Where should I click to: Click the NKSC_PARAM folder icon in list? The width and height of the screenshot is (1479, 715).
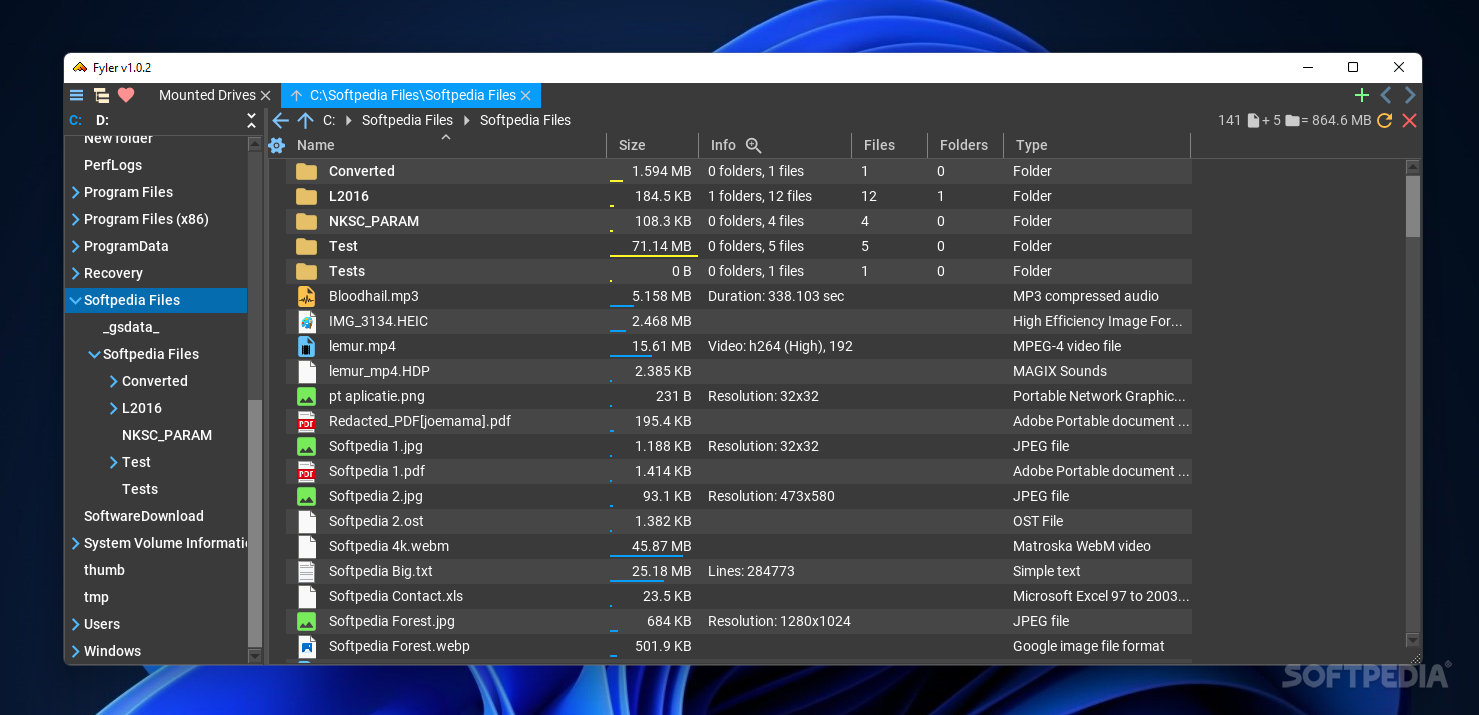point(306,221)
